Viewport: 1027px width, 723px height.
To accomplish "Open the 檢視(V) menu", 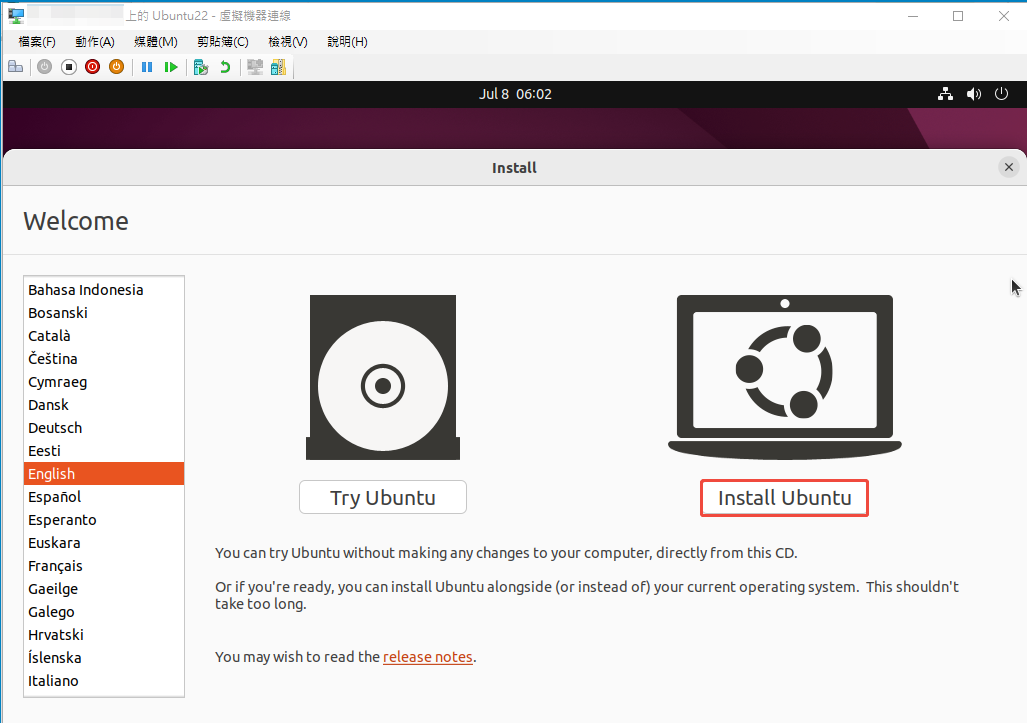I will click(x=288, y=42).
